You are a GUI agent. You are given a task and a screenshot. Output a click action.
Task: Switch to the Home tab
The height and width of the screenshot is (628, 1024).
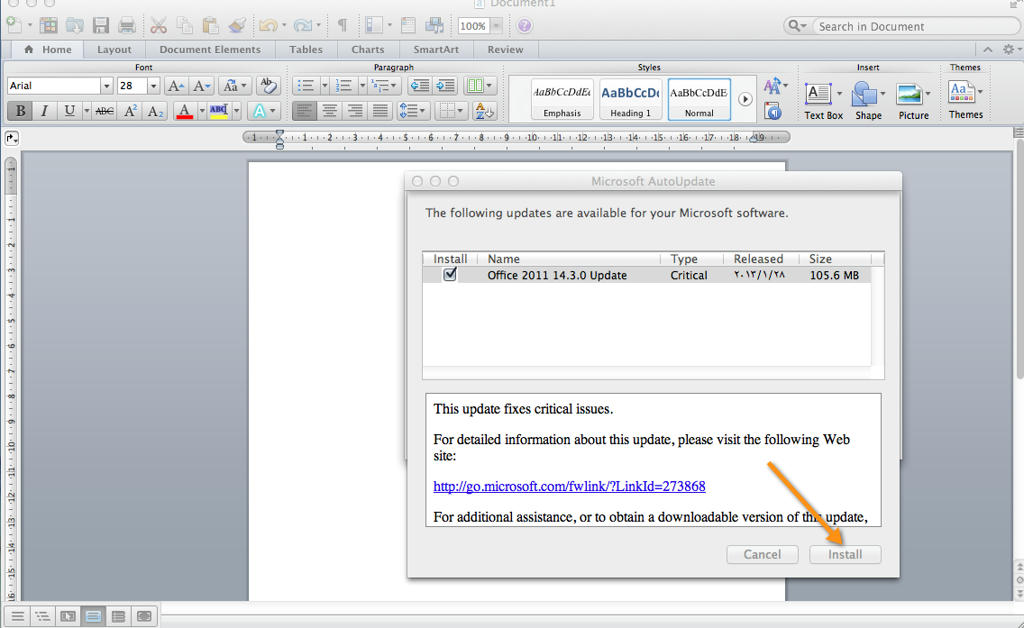(x=48, y=50)
